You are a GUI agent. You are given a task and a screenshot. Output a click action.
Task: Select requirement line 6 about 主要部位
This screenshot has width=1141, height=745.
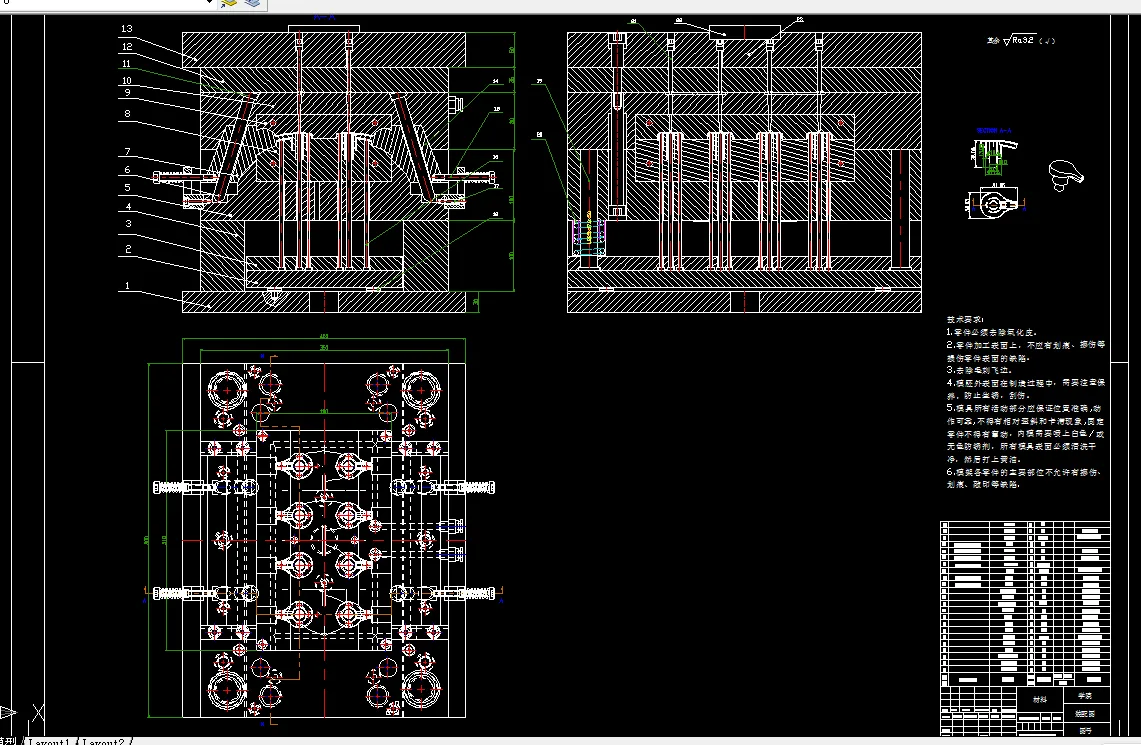click(x=1025, y=478)
